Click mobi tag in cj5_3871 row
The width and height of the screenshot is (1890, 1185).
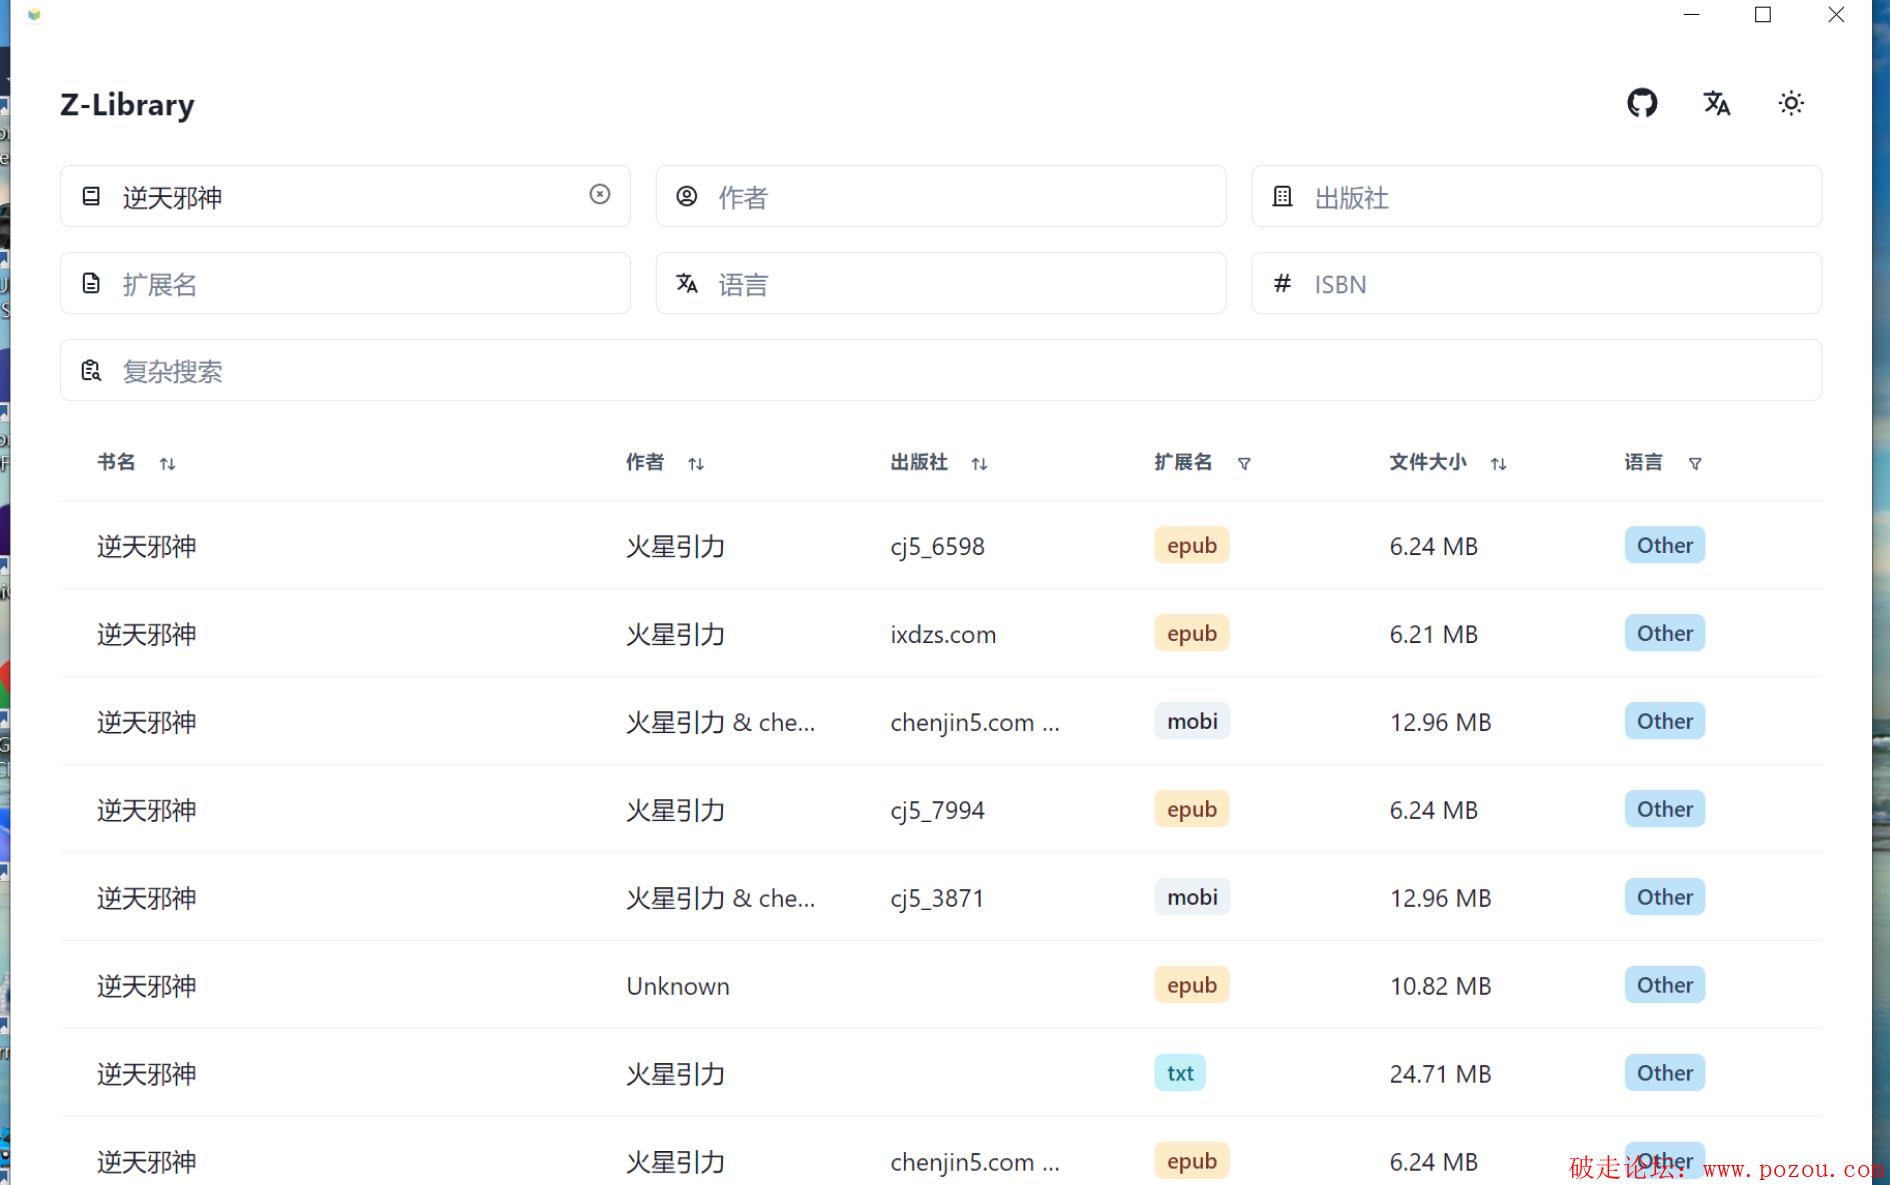(x=1192, y=897)
